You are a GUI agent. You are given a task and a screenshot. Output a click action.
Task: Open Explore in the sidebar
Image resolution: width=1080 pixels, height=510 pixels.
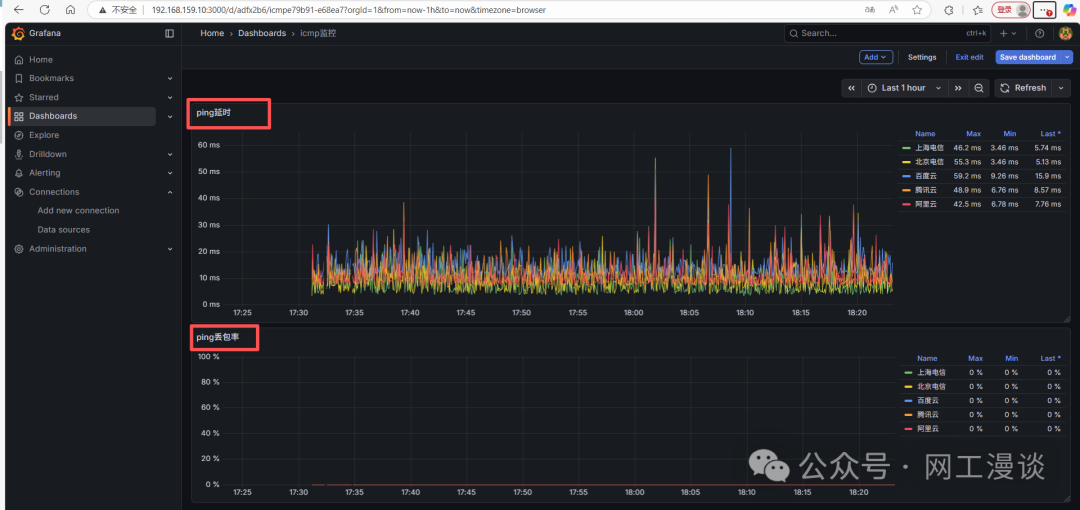44,135
